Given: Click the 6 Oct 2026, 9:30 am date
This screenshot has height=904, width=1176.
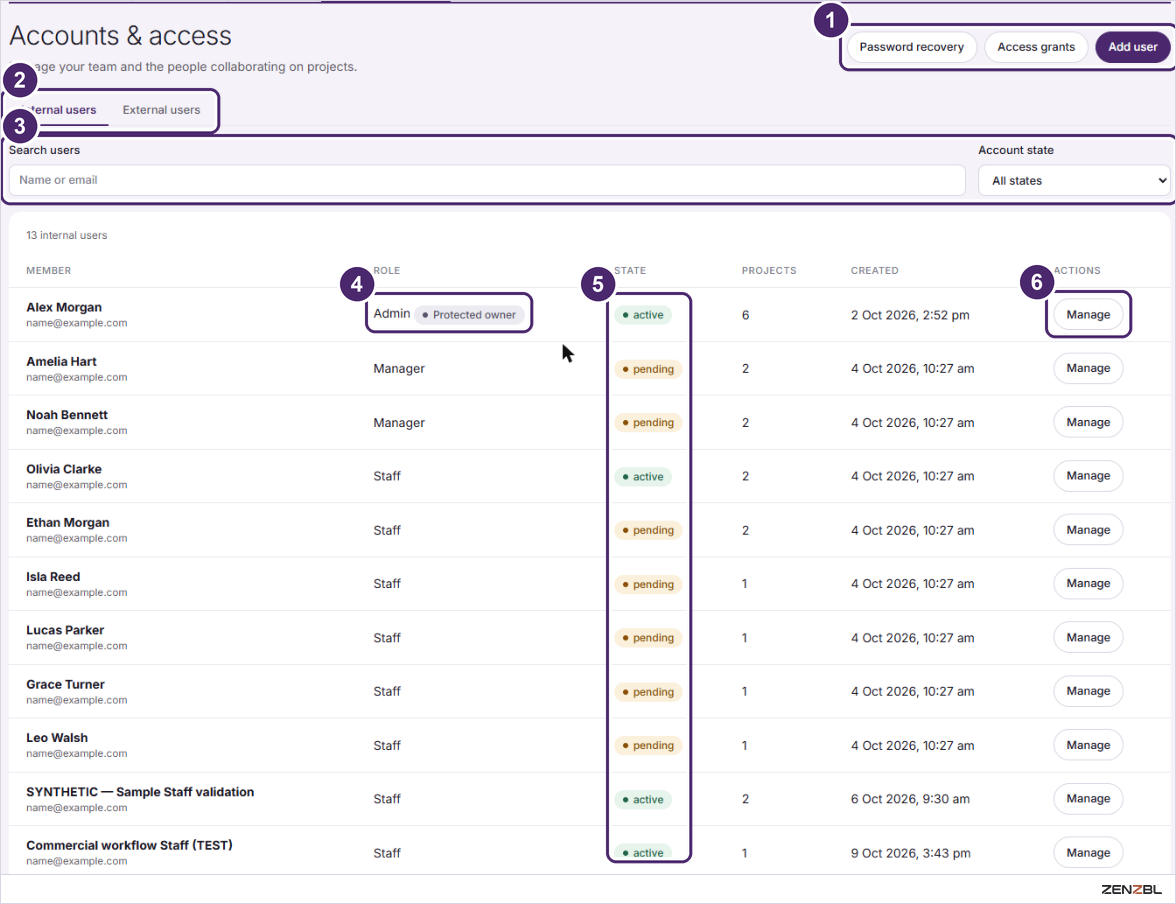Looking at the screenshot, I should (910, 800).
